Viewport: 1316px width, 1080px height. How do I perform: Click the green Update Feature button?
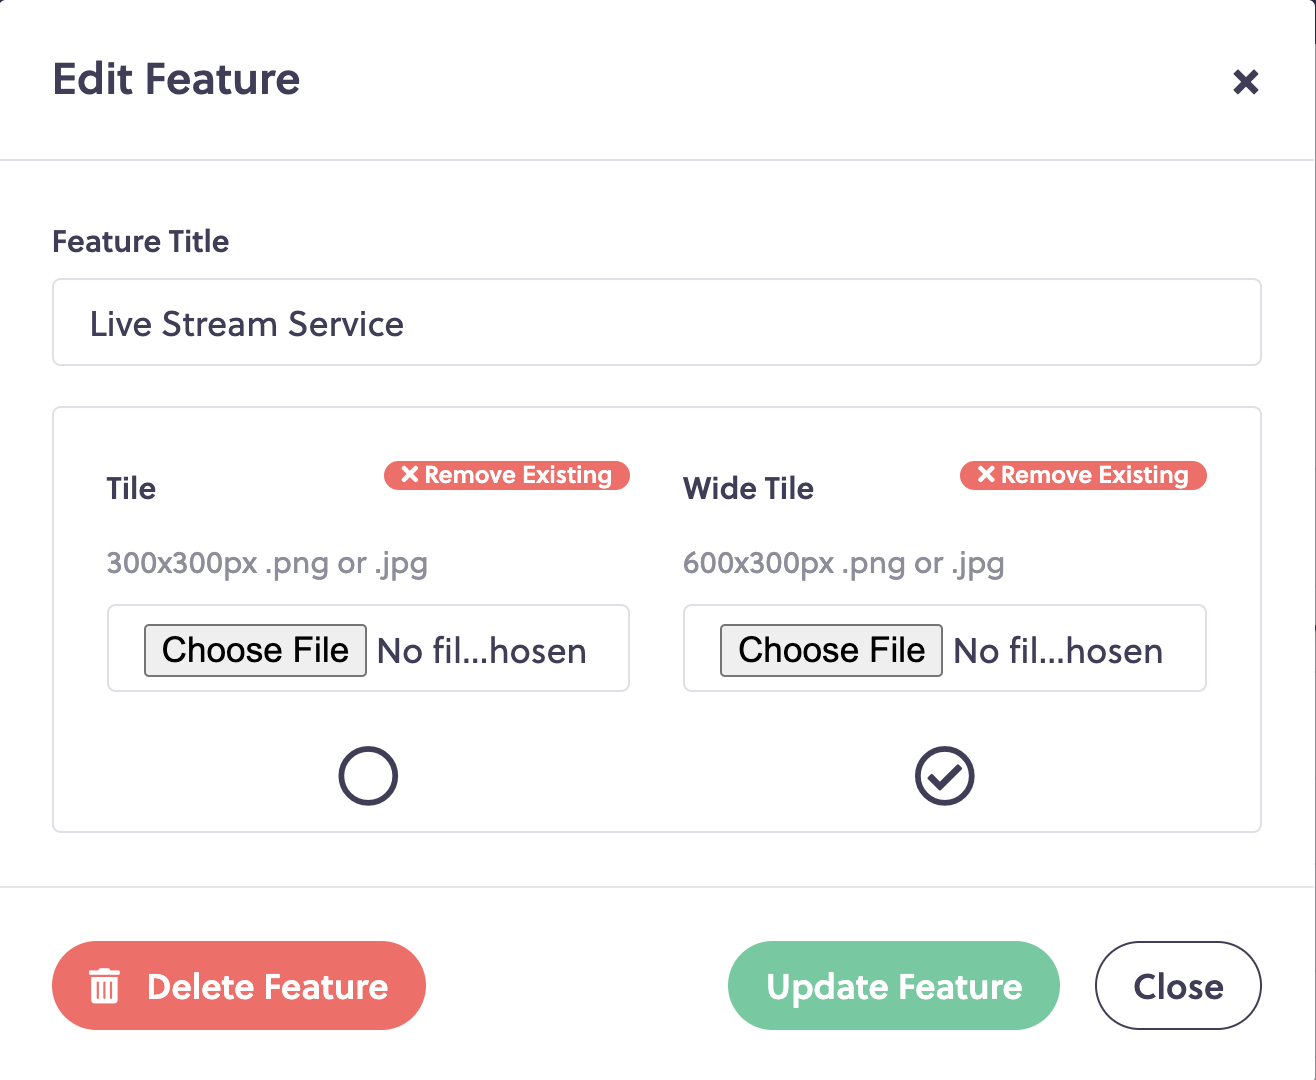(894, 986)
